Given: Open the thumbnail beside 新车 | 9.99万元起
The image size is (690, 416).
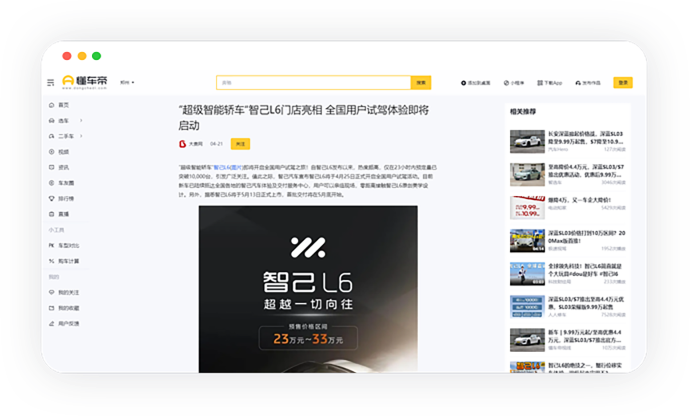Looking at the screenshot, I should [527, 340].
